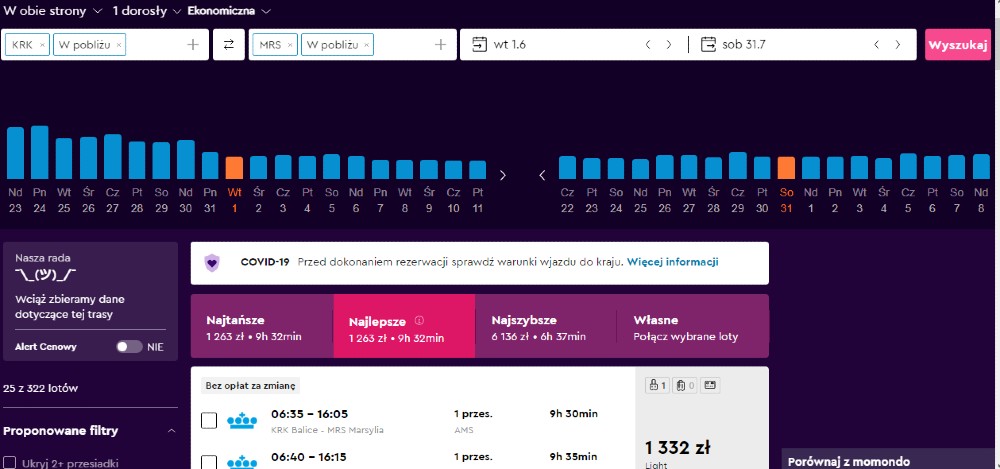
Task: Remove KRK origin chip
Action: coord(42,45)
